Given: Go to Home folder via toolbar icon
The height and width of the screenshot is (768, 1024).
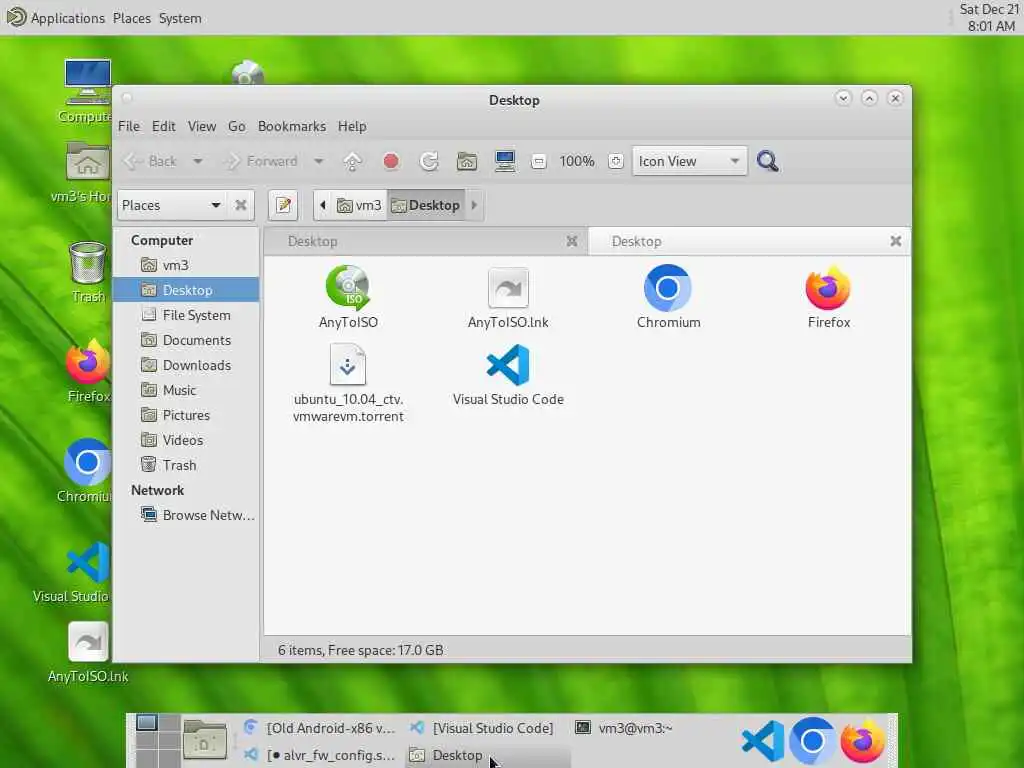Looking at the screenshot, I should pyautogui.click(x=466, y=161).
